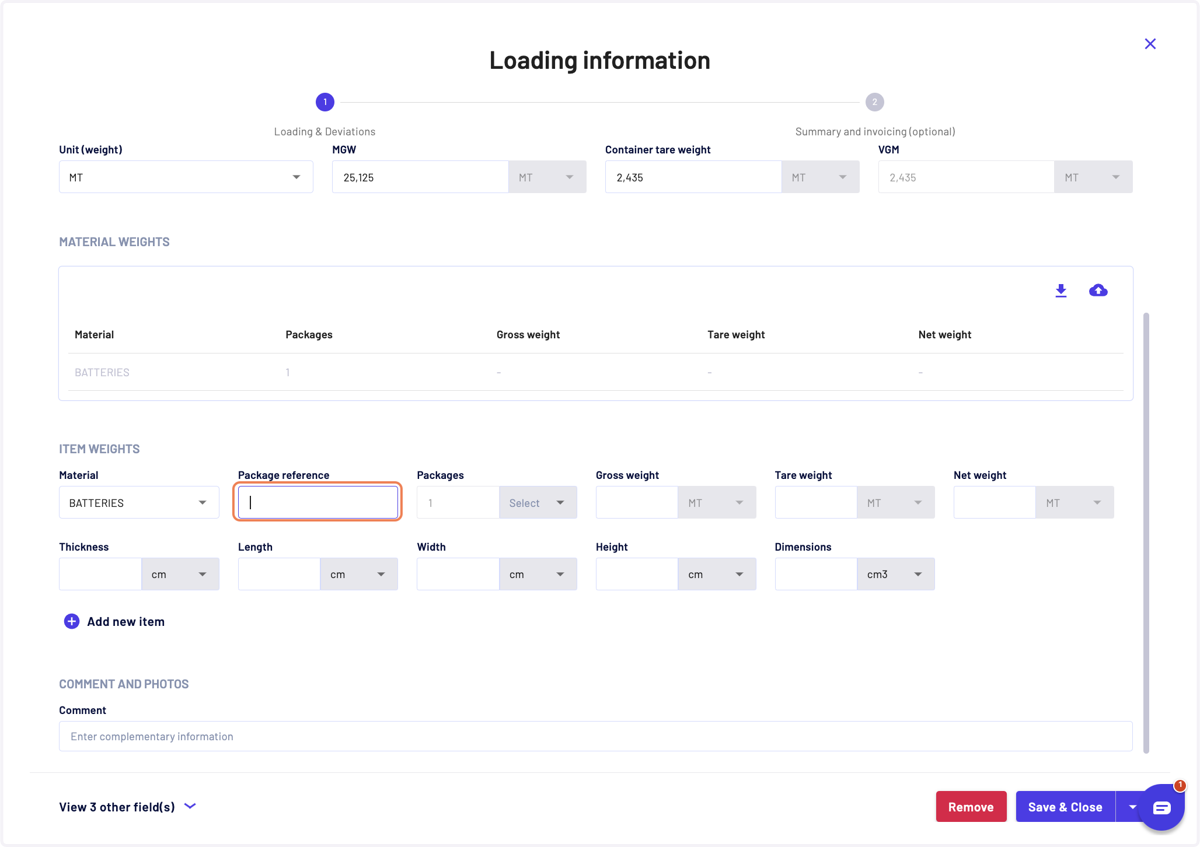
Task: Click the Dimensions input field
Action: pos(816,574)
